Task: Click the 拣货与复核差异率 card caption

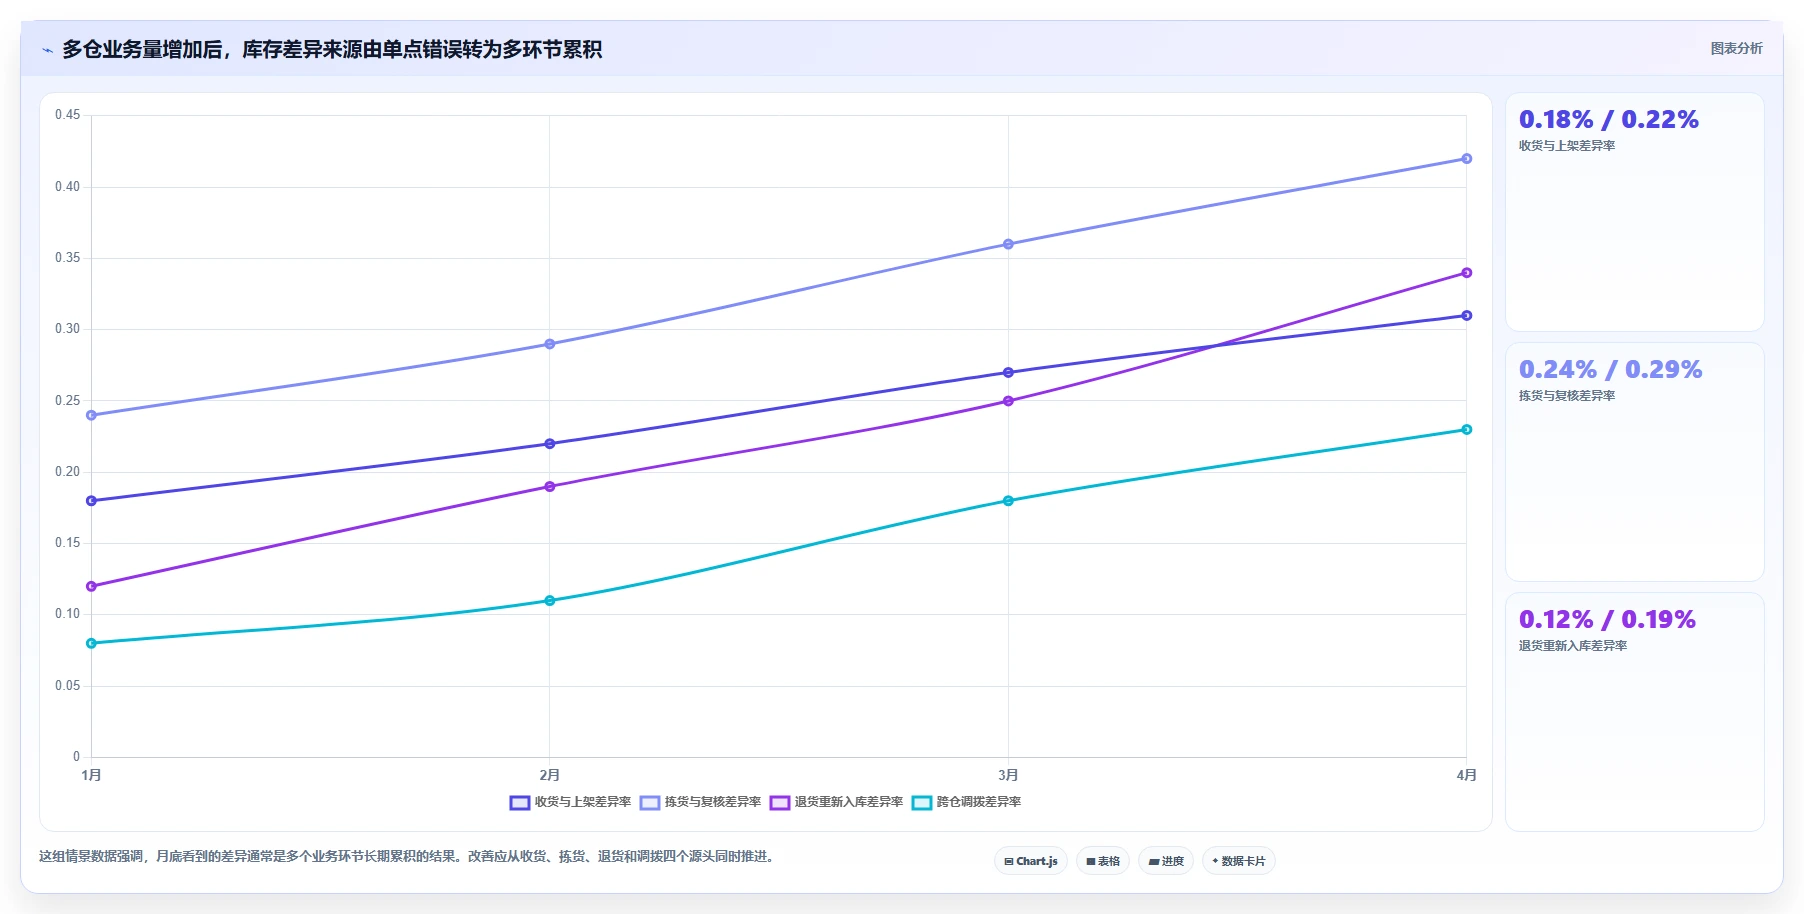Action: (x=1567, y=396)
